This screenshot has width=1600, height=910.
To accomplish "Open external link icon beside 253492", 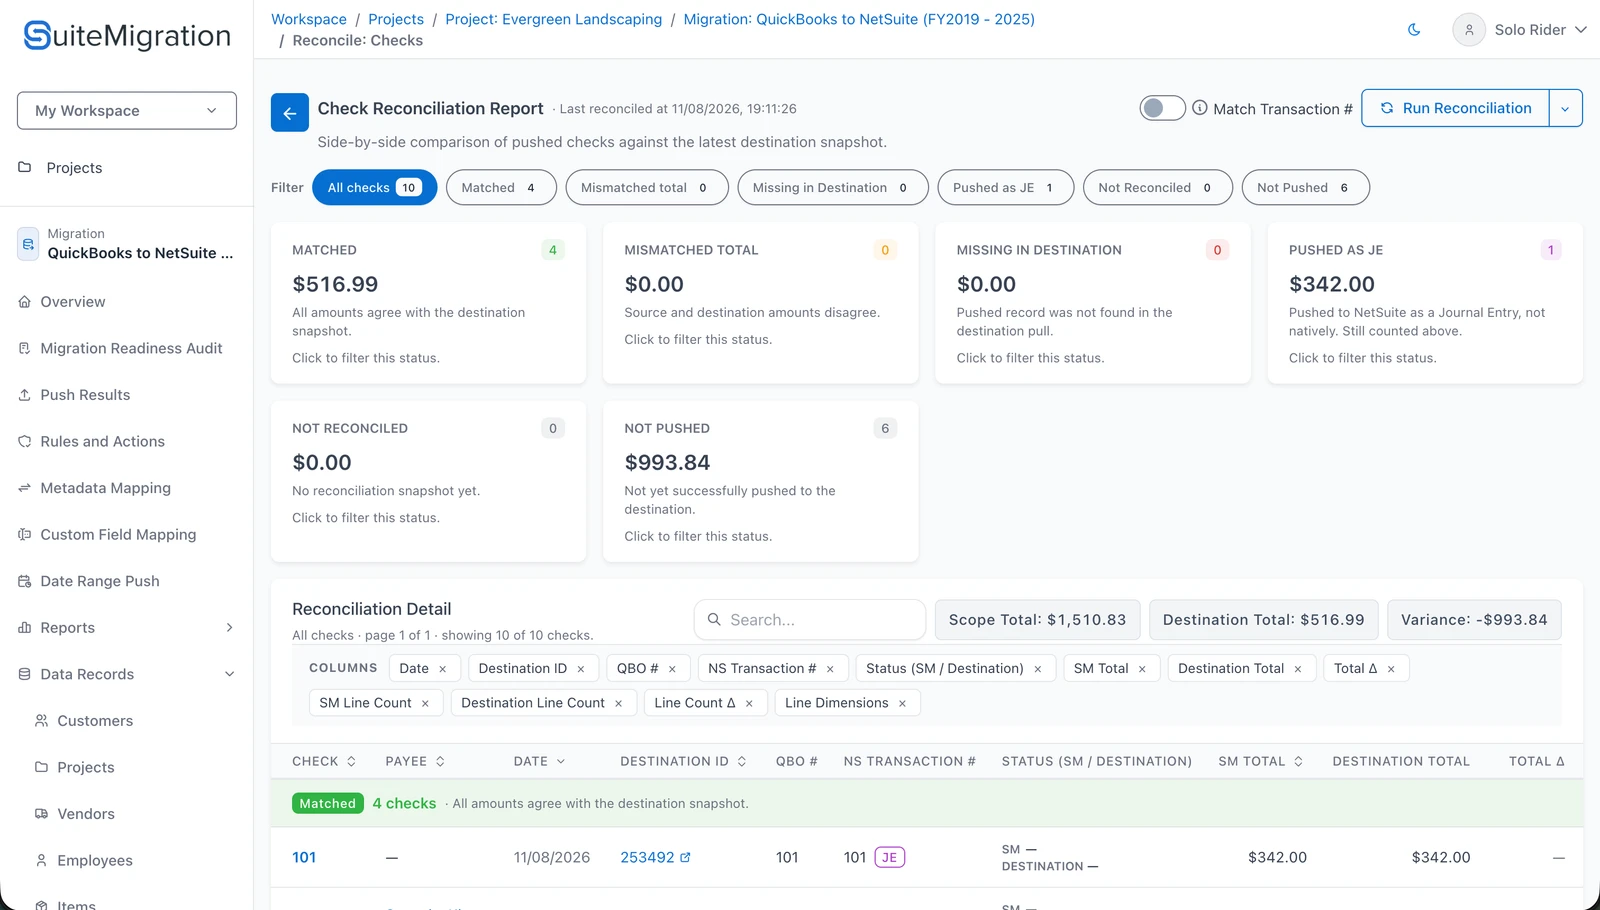I will (x=685, y=857).
